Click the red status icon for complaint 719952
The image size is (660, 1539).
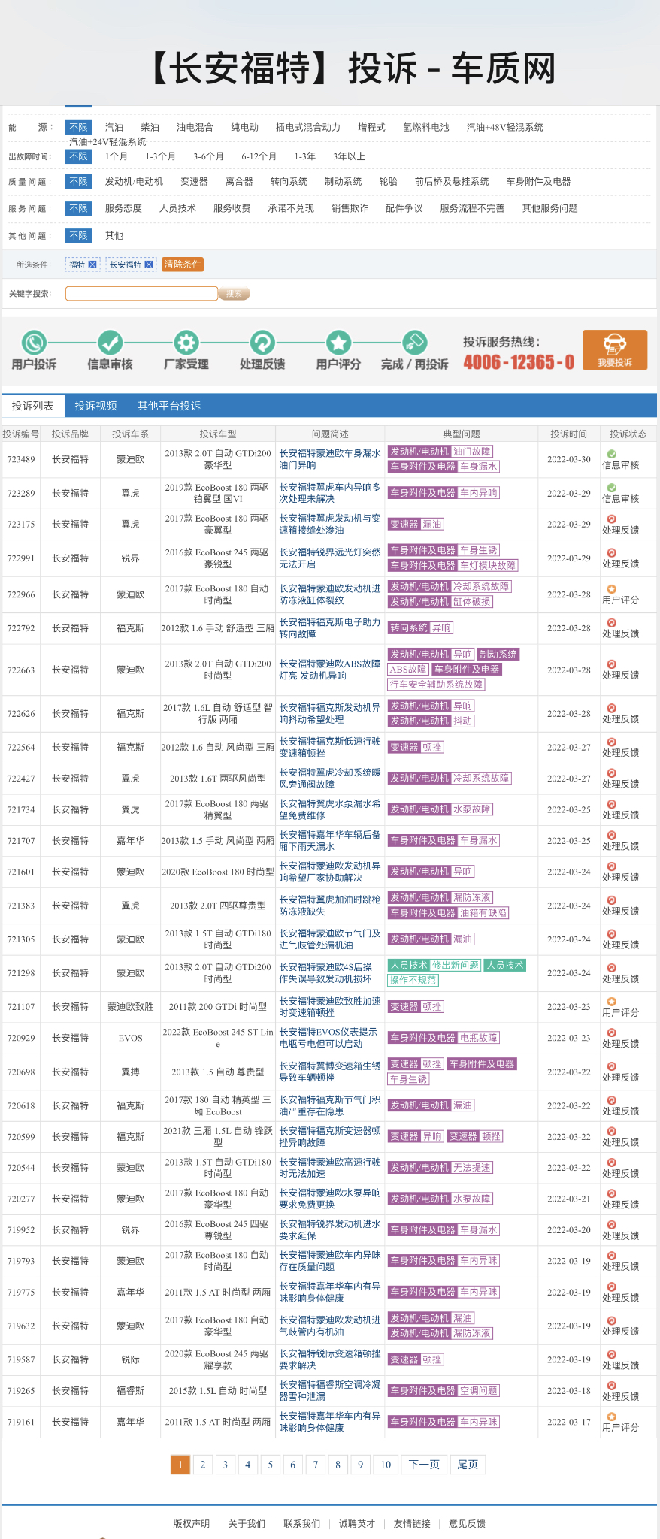(x=611, y=1225)
